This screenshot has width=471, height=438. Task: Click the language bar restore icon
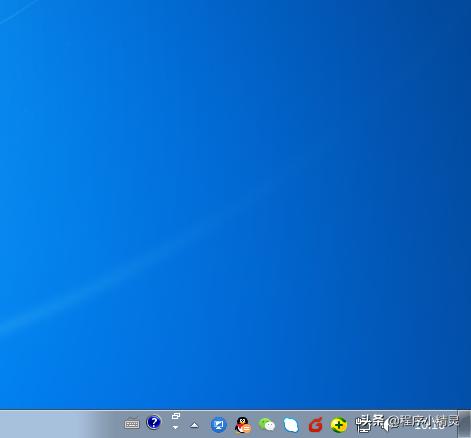point(176,416)
